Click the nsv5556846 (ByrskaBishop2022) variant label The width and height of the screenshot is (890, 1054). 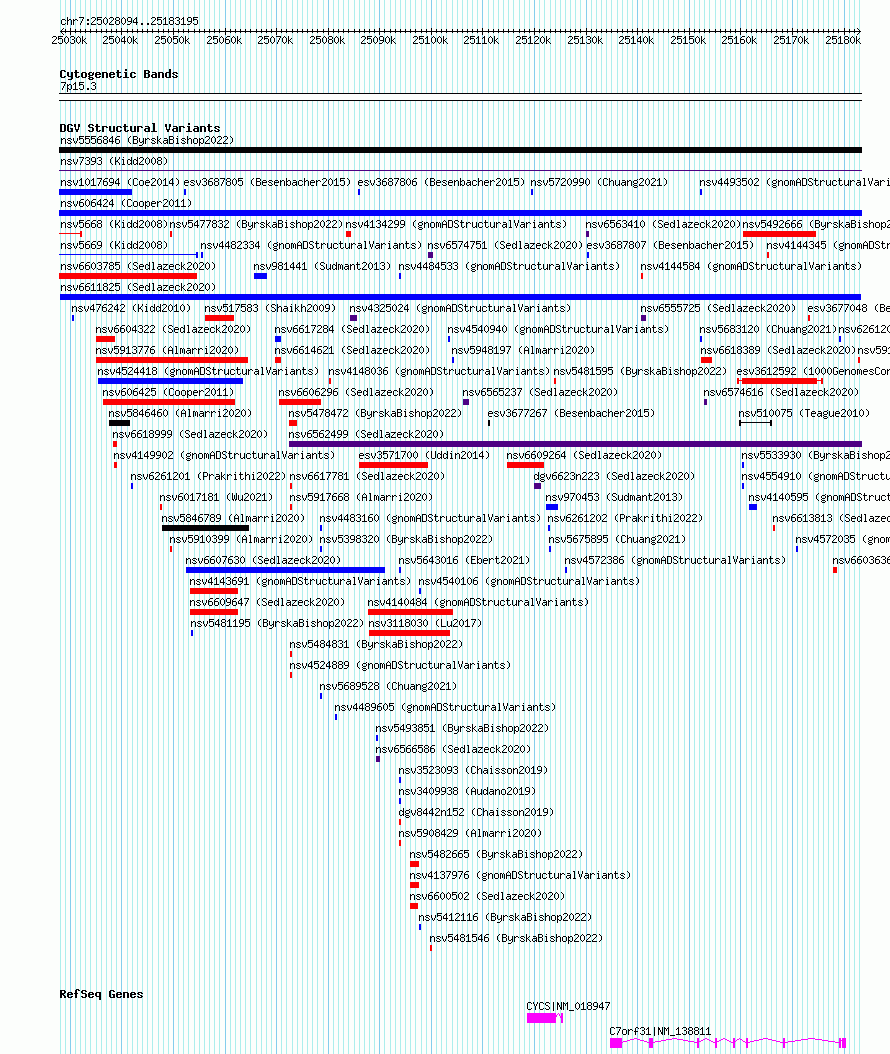tap(147, 140)
